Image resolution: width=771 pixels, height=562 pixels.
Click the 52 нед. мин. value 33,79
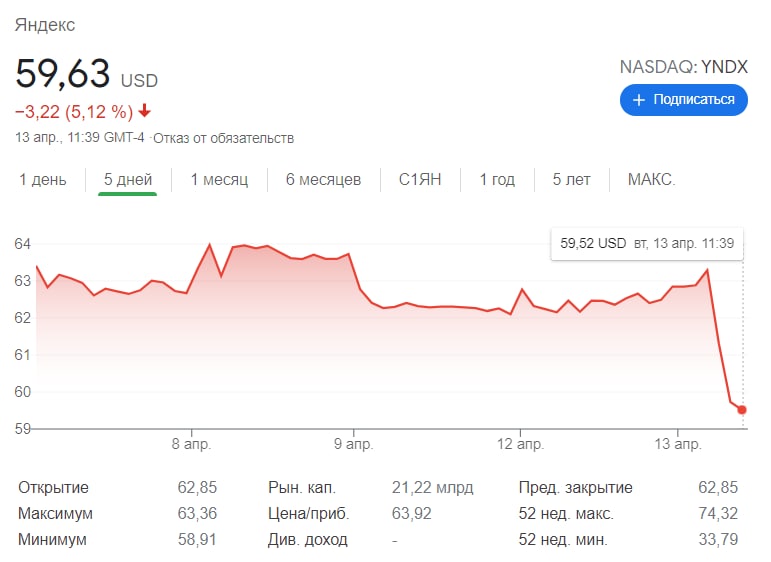pos(718,539)
